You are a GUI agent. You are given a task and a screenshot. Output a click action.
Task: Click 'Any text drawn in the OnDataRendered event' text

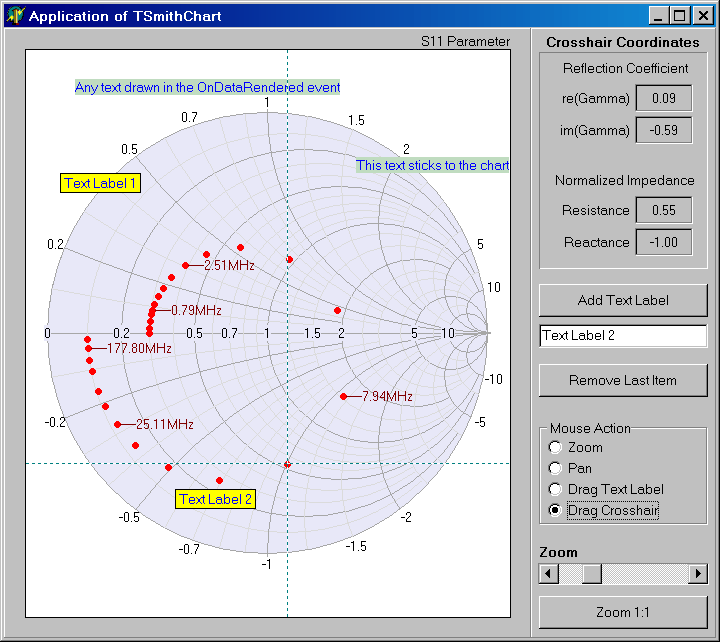[208, 87]
